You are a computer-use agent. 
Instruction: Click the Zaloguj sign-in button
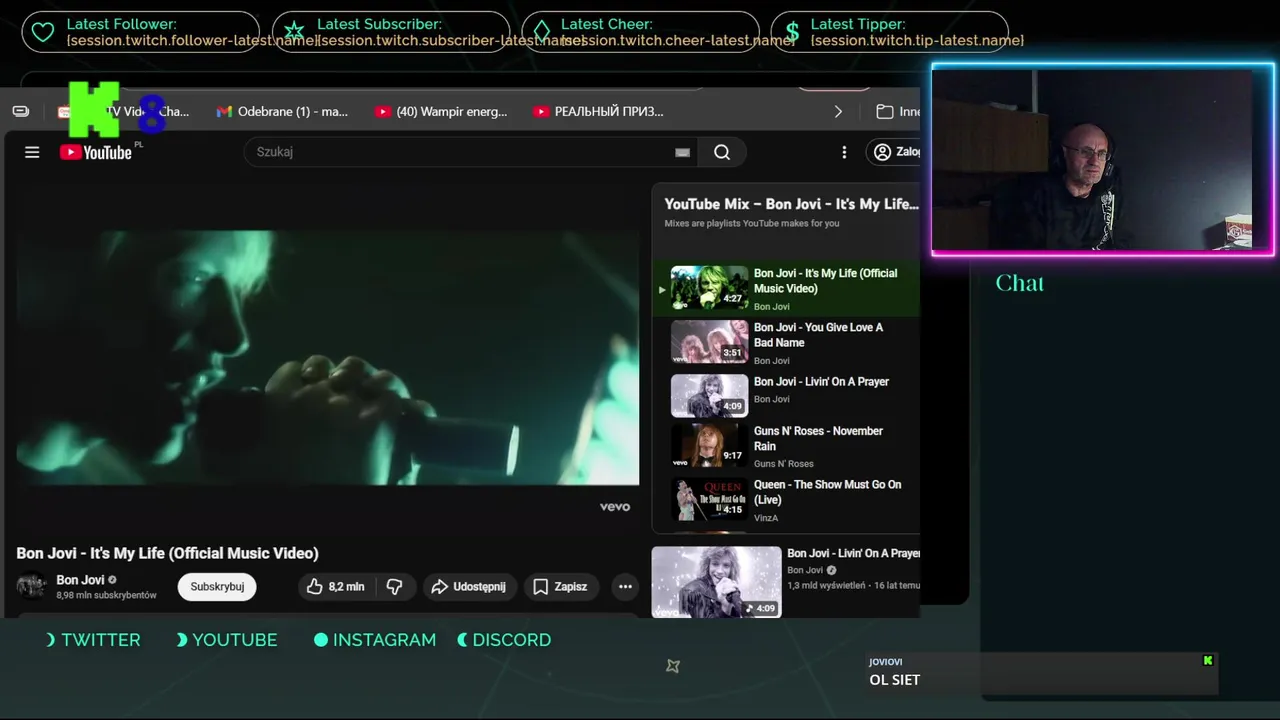[896, 152]
